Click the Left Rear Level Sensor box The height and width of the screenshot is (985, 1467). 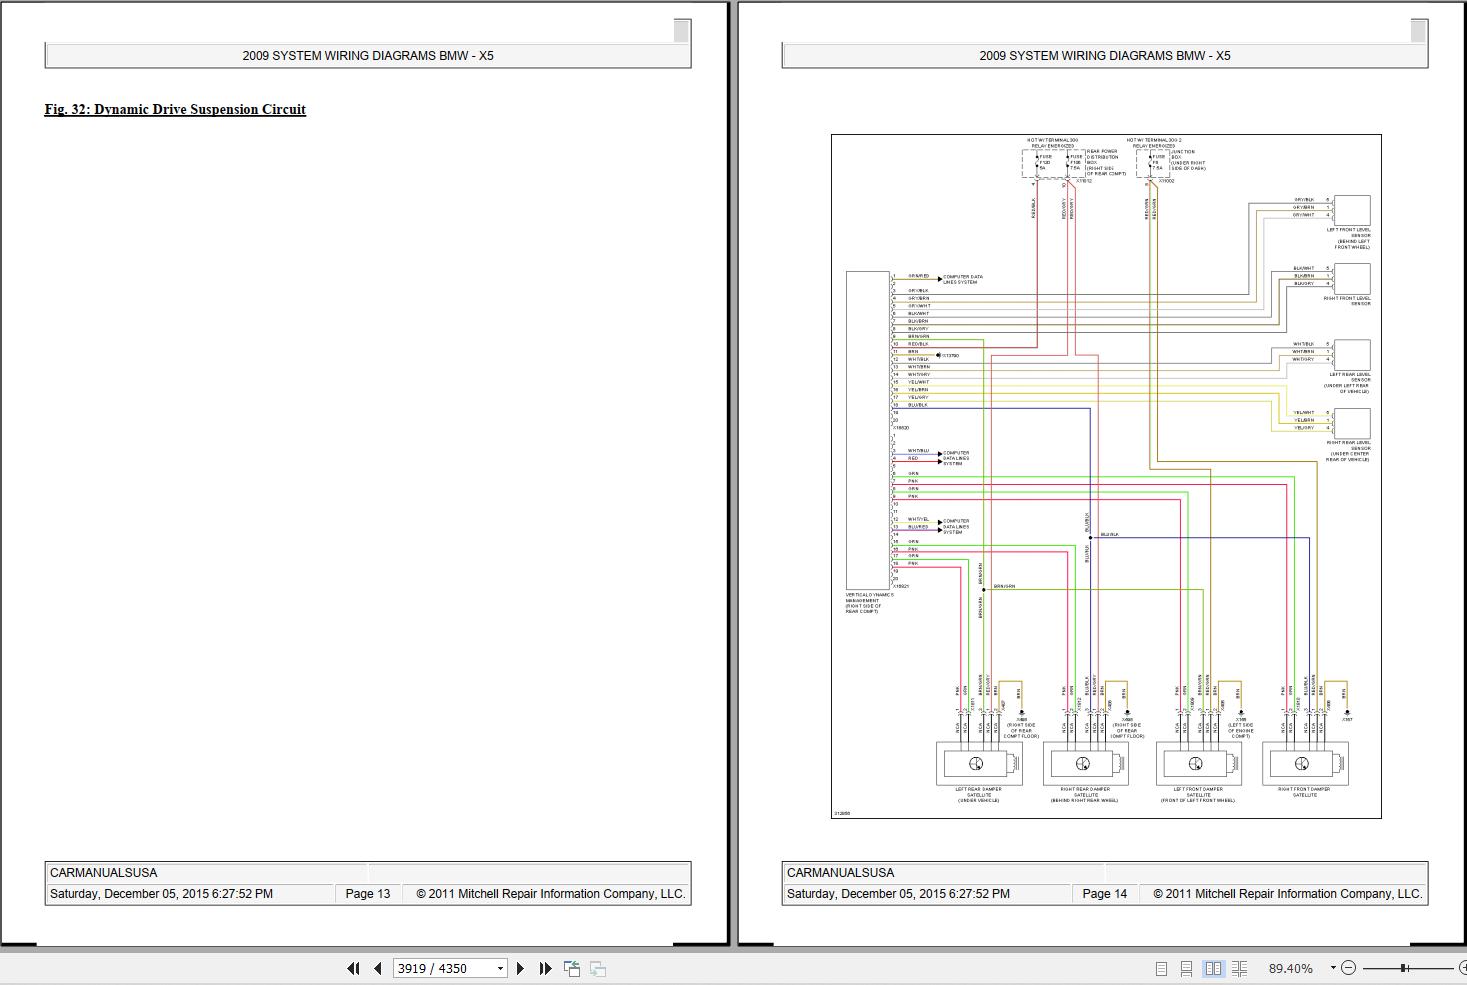pos(1352,354)
